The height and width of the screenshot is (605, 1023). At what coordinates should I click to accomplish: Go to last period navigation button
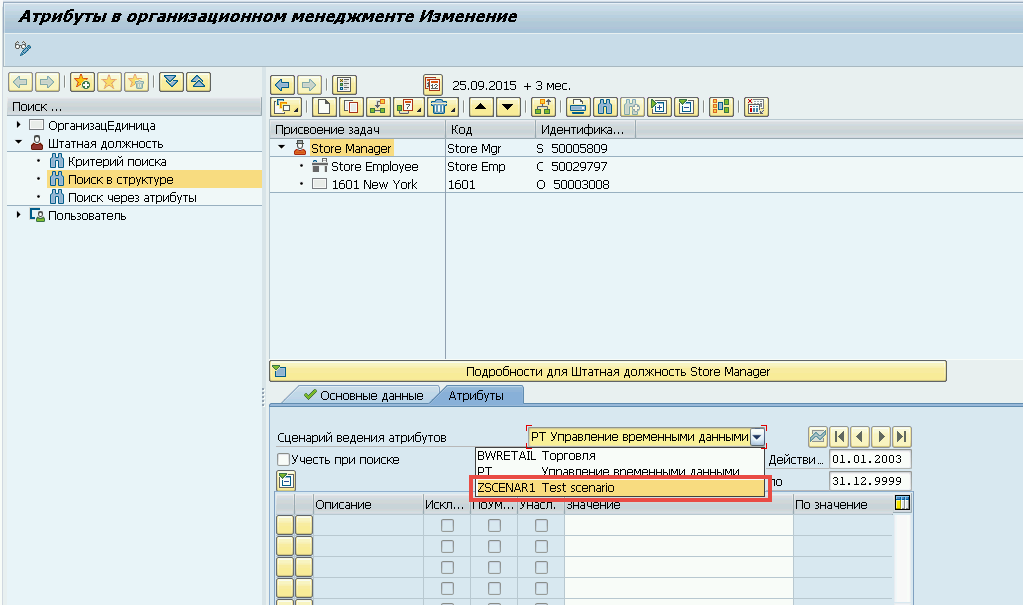pos(902,437)
